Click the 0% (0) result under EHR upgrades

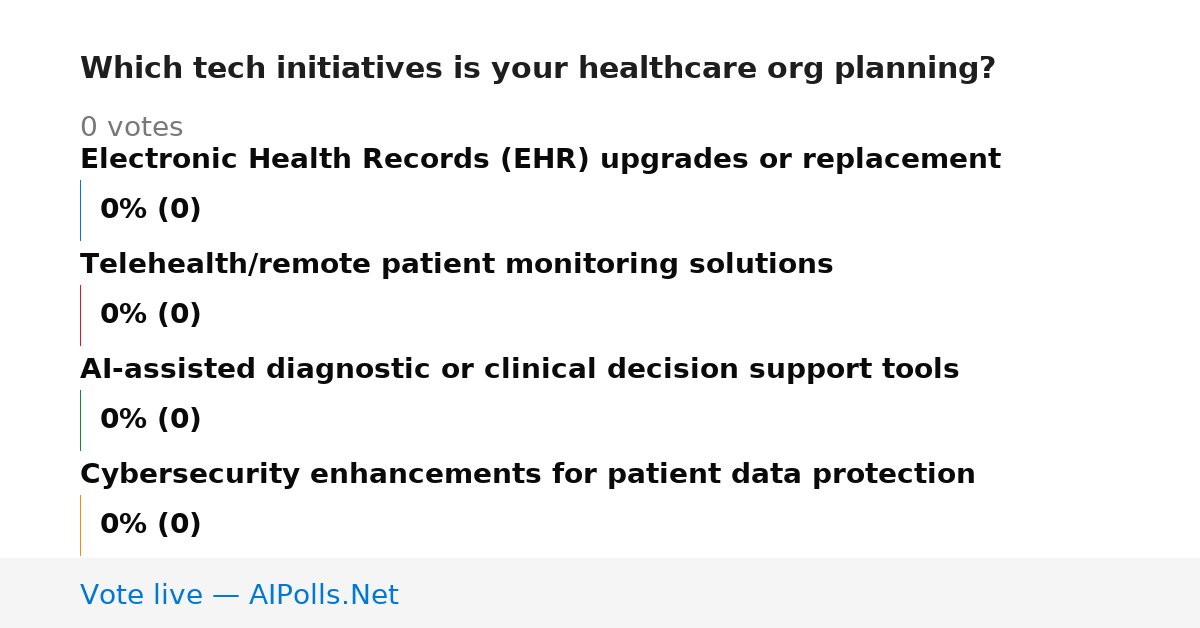(150, 210)
